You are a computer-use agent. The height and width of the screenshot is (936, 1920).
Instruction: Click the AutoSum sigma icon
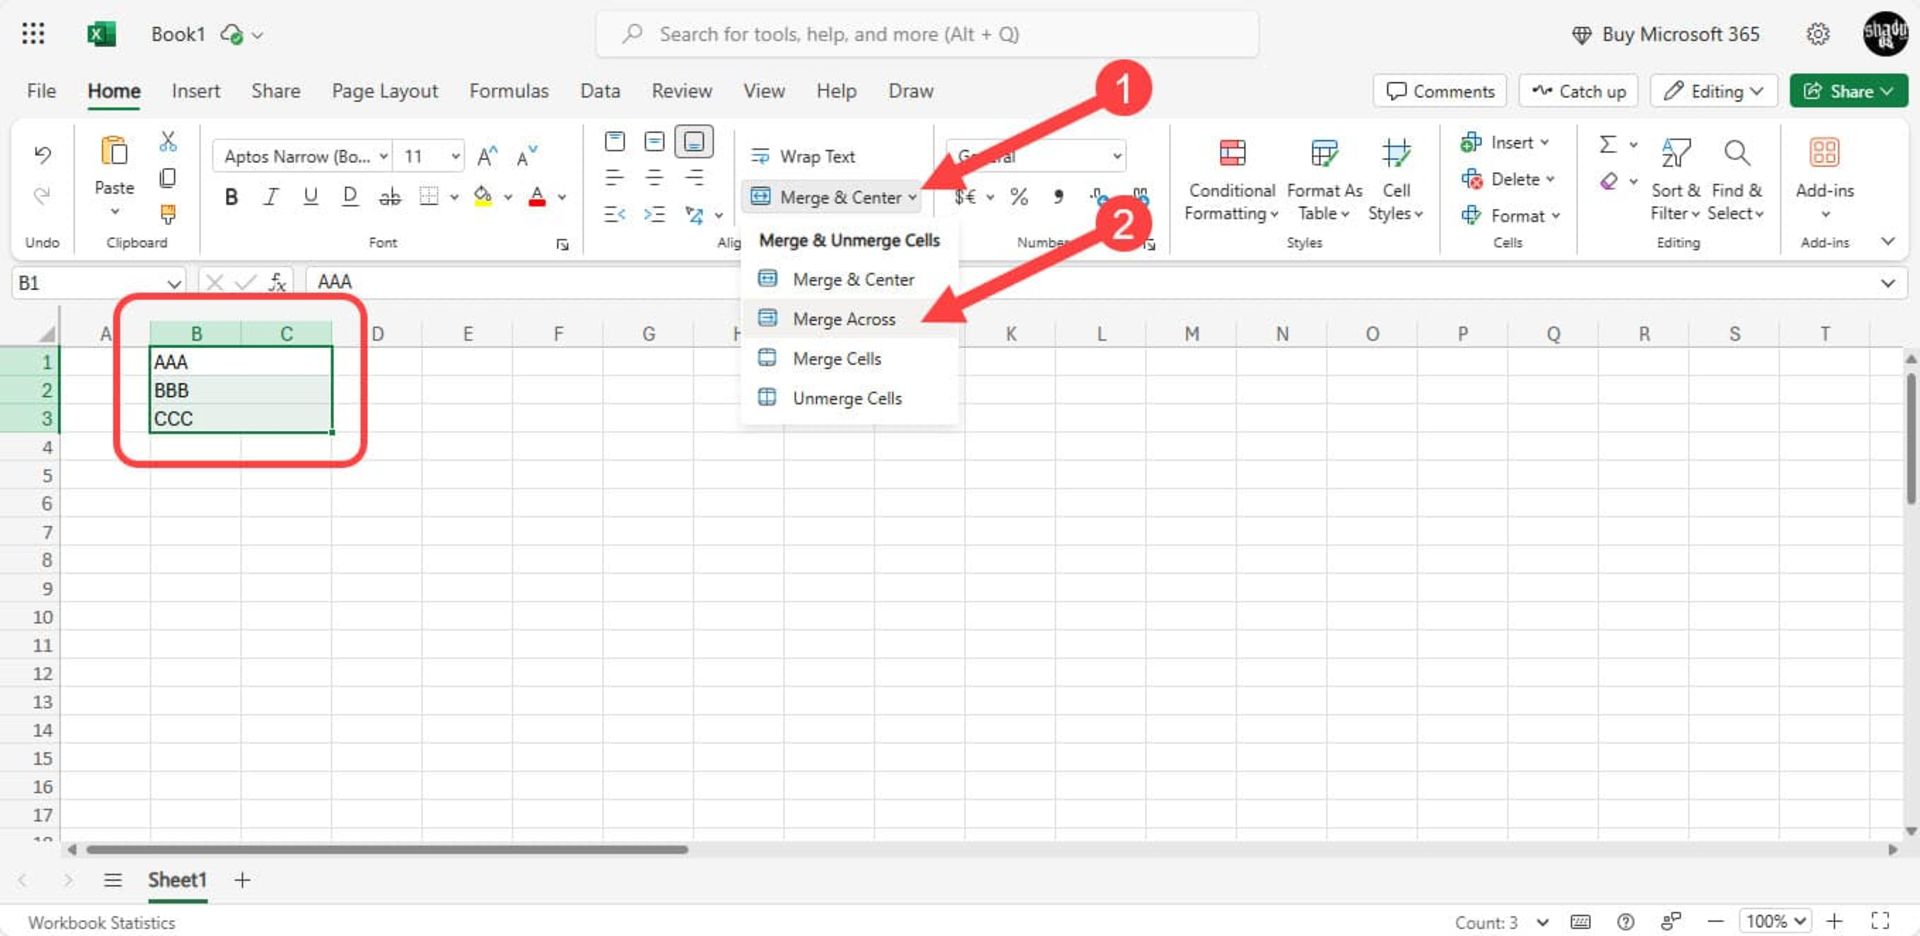click(x=1607, y=144)
